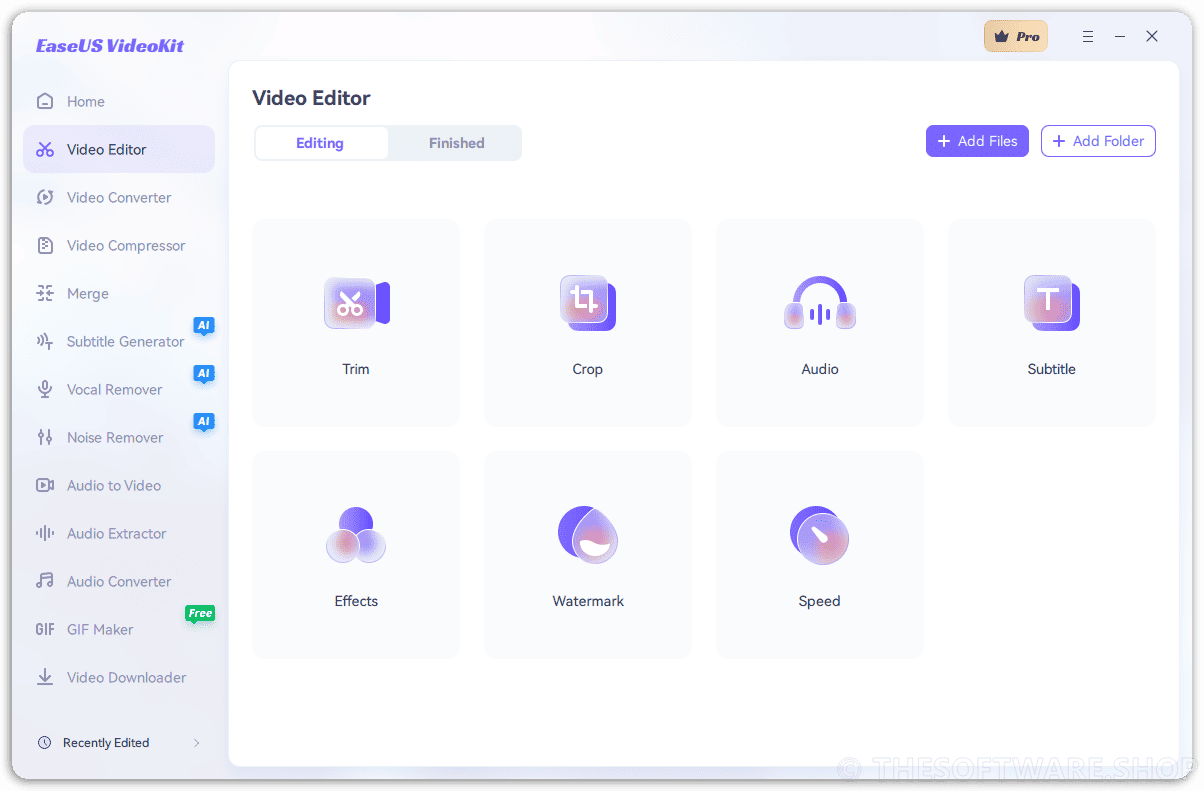Go to Home in the sidebar

click(x=119, y=101)
